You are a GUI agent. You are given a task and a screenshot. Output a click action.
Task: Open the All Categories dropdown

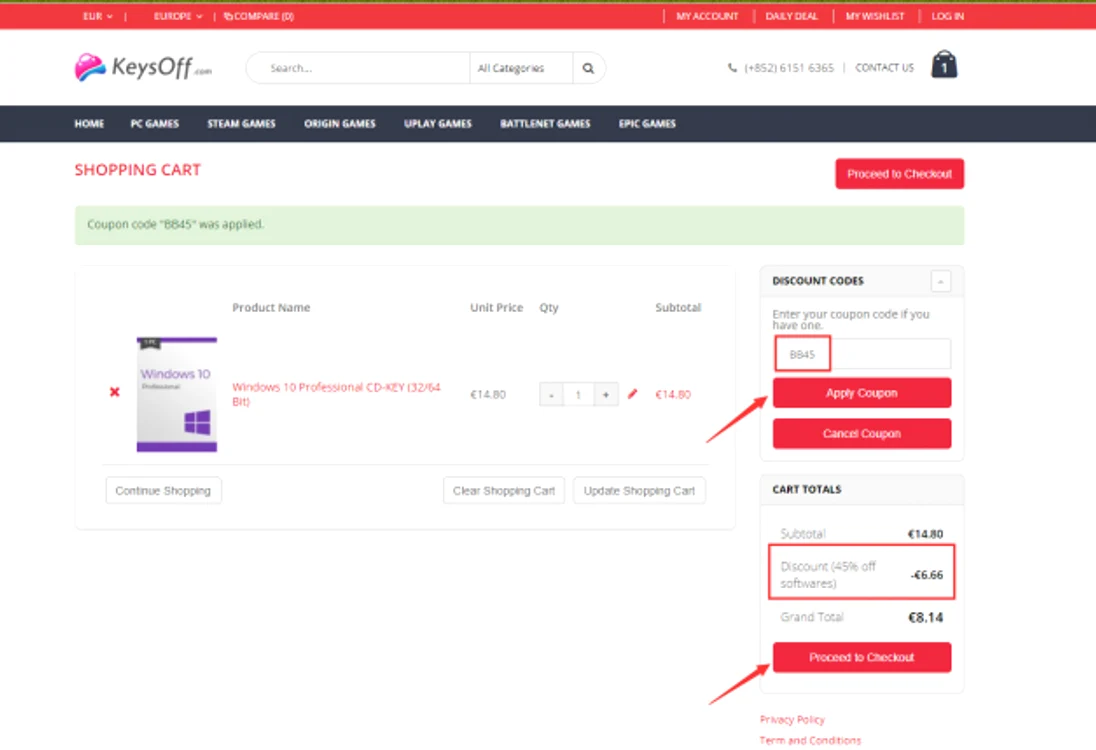click(521, 68)
